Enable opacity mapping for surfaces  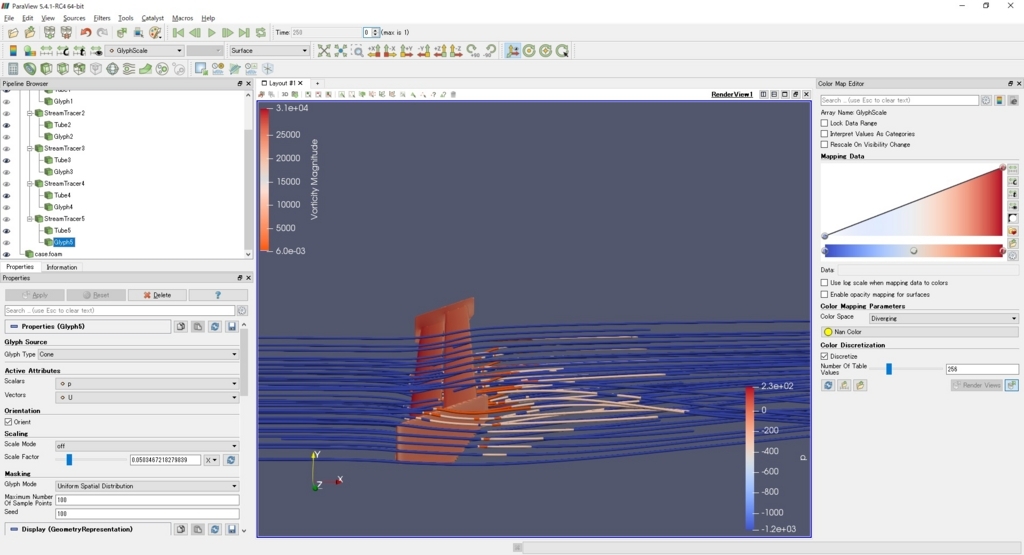point(824,294)
